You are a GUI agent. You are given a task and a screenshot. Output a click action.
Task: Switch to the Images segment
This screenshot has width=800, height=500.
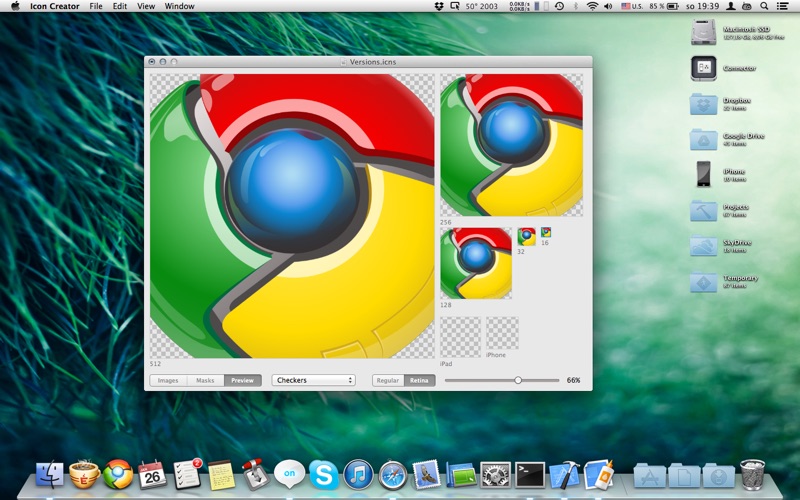[x=168, y=380]
